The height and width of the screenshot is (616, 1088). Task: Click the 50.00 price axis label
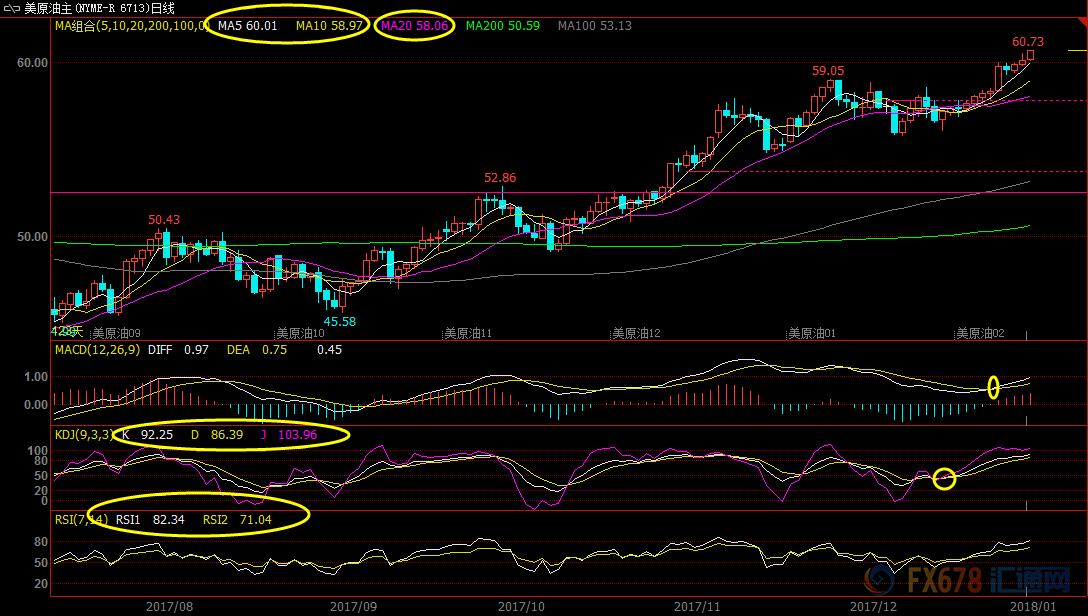click(x=33, y=237)
